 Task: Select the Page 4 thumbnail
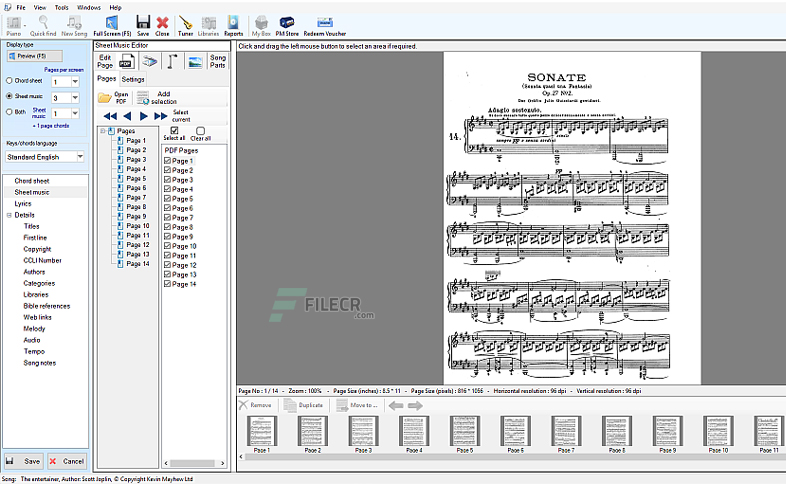click(414, 434)
